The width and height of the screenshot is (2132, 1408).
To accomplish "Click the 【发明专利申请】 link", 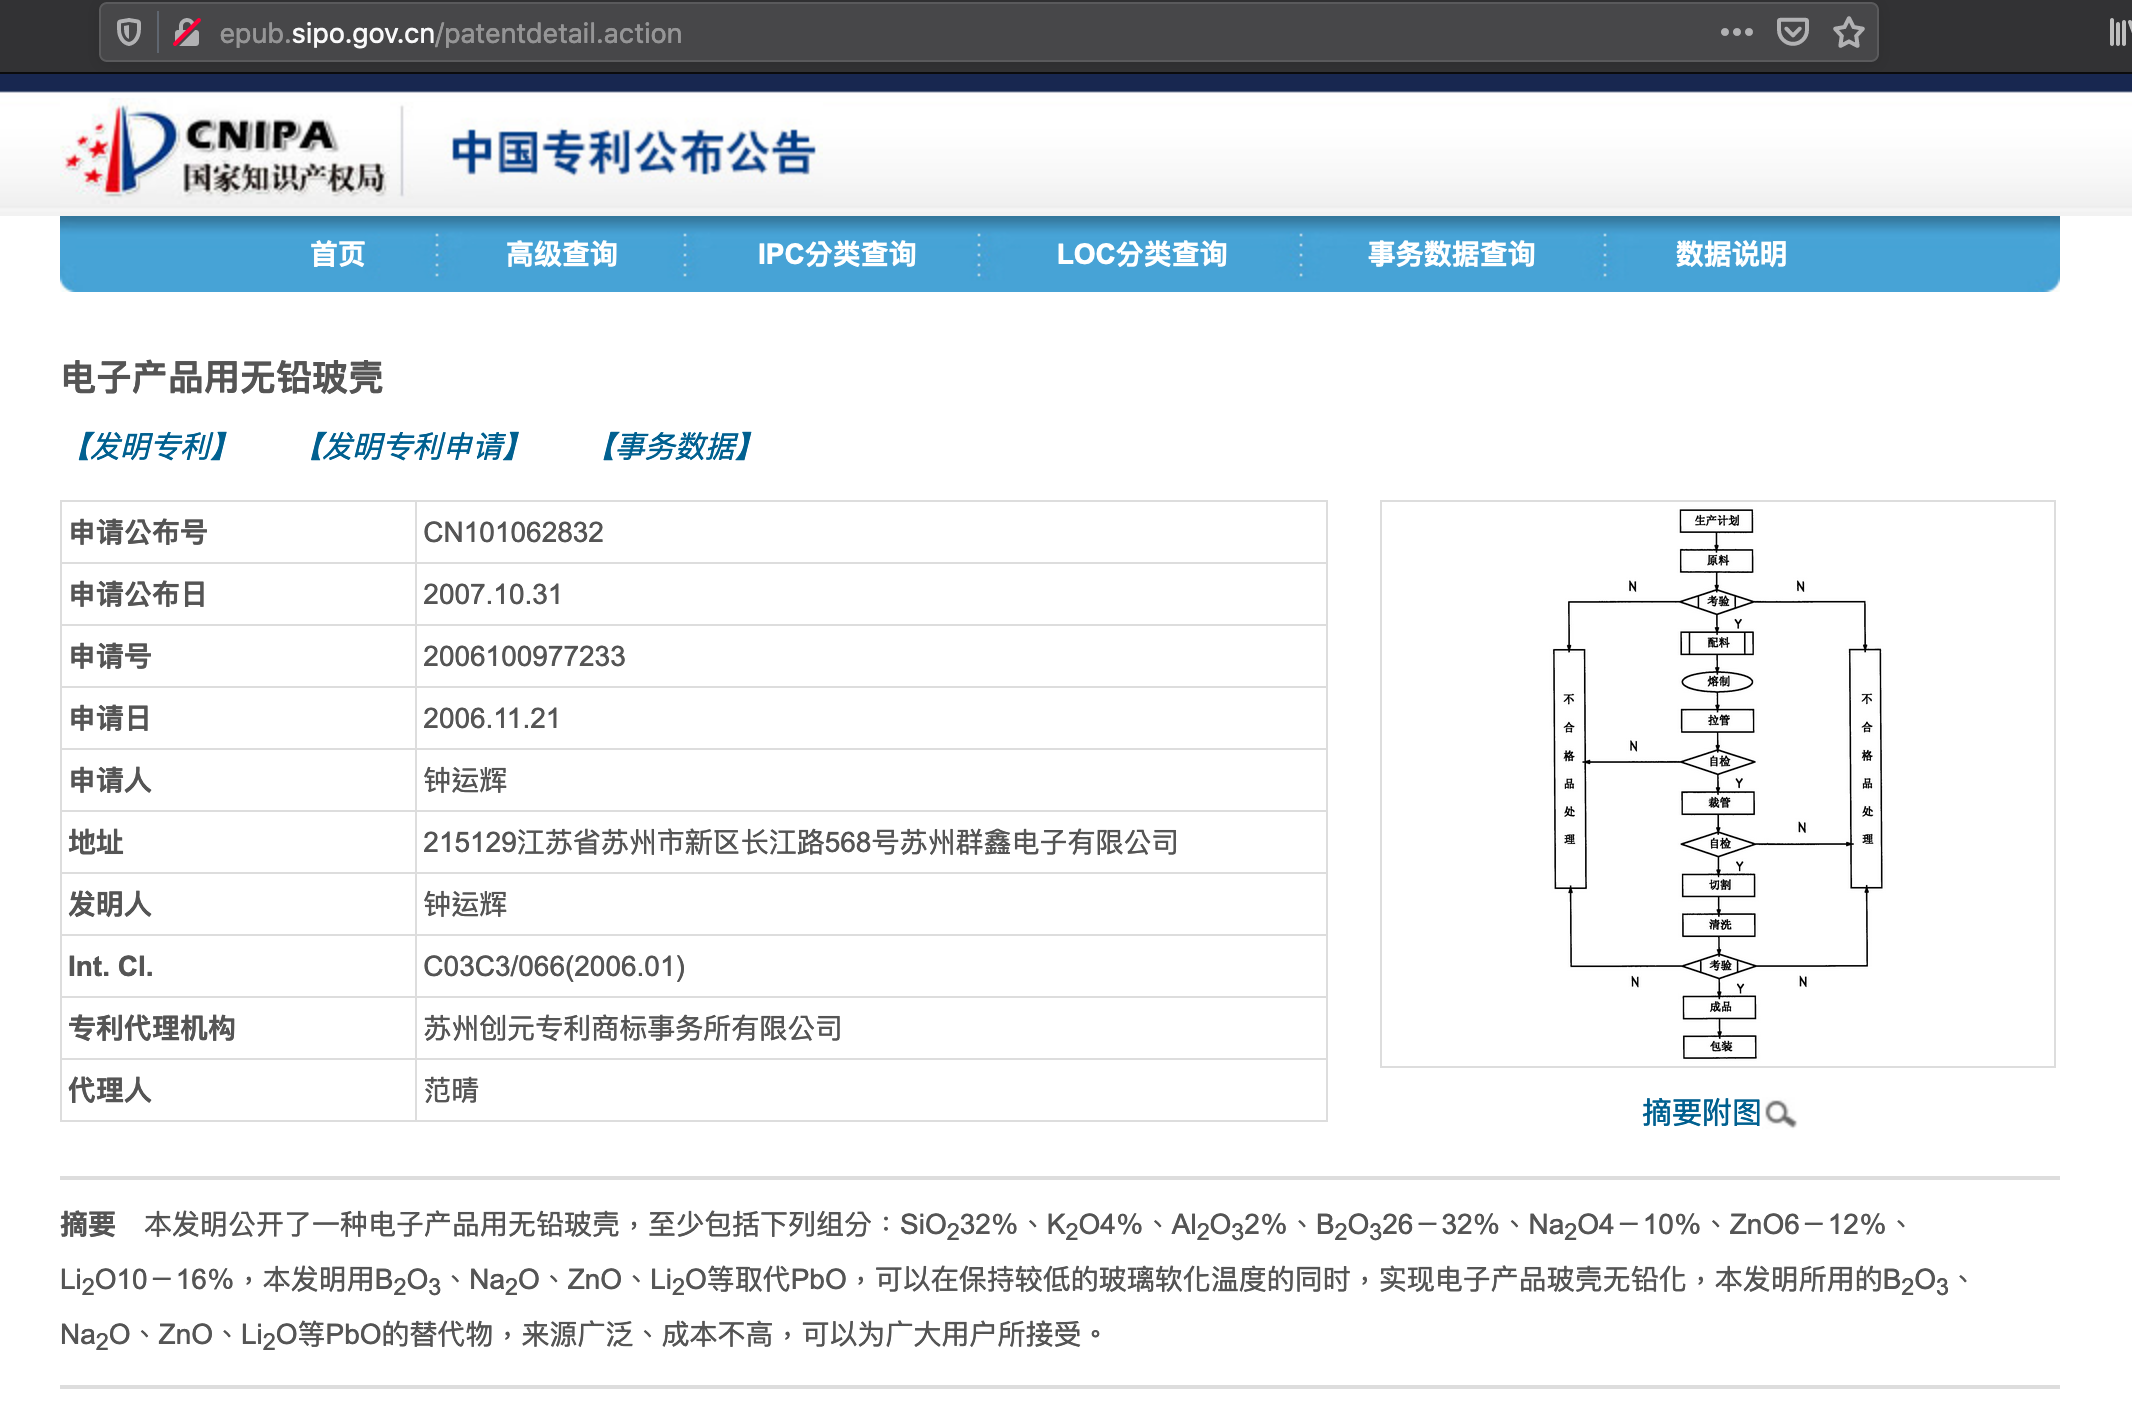I will pyautogui.click(x=414, y=446).
